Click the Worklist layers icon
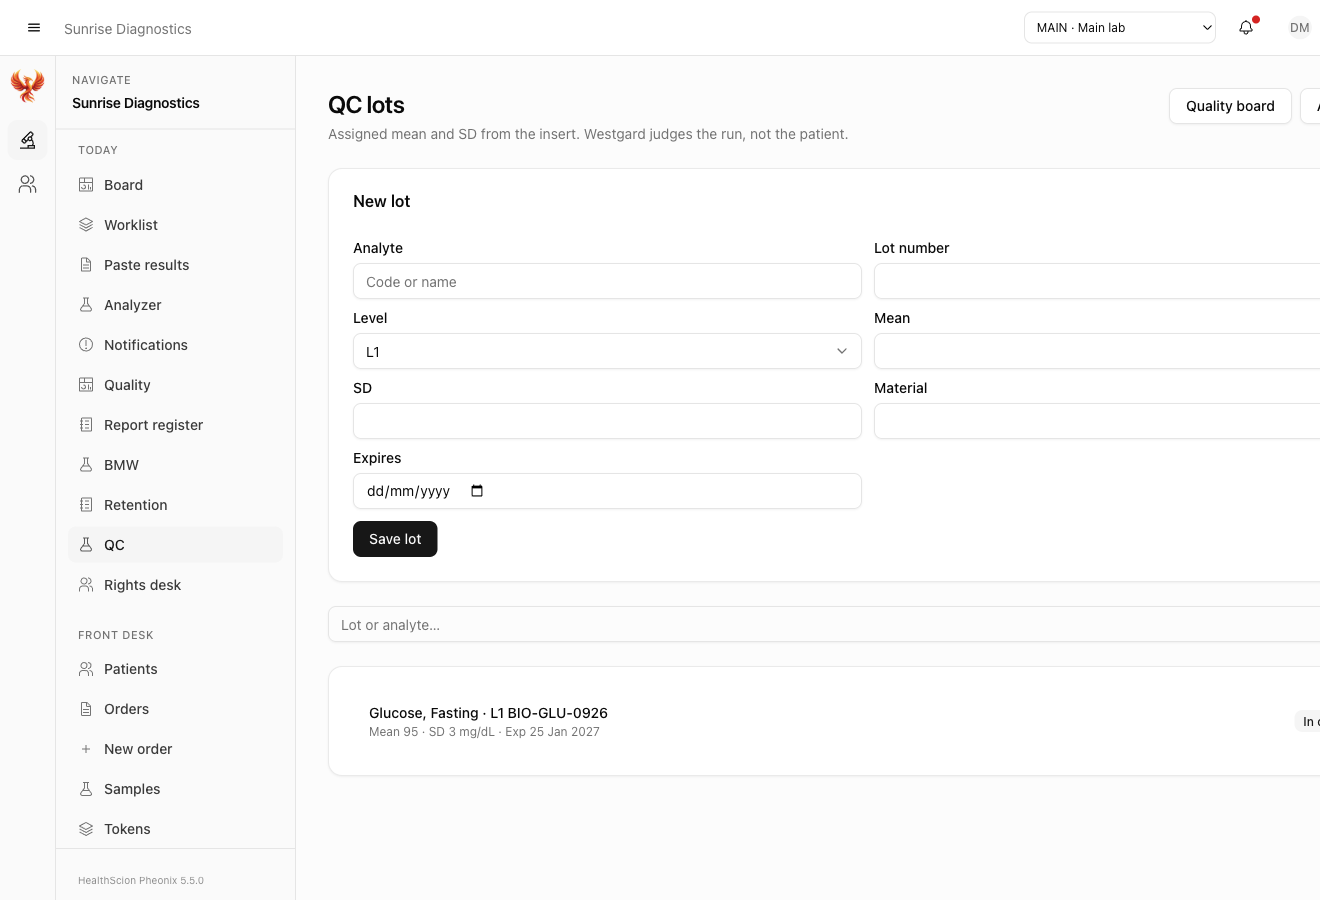 pos(86,225)
